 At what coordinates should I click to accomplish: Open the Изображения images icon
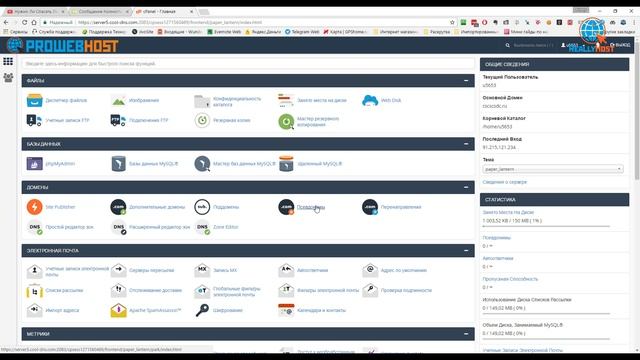(118, 100)
